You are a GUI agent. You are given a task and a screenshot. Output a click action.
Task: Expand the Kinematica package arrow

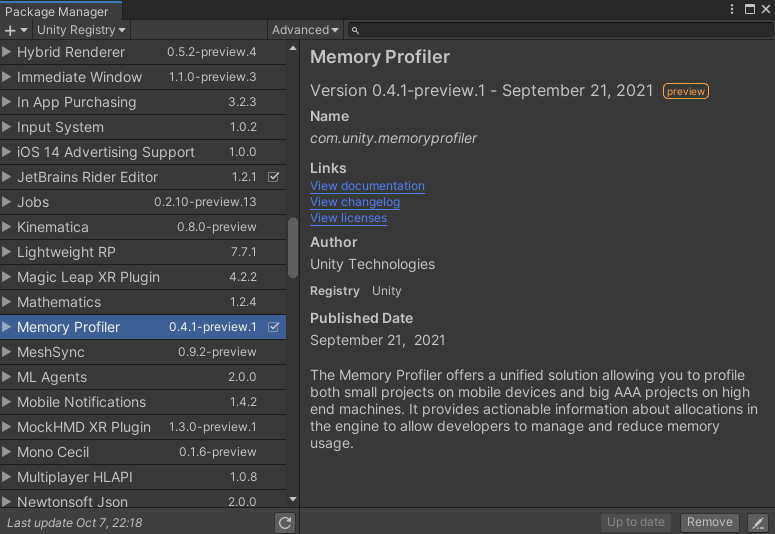pyautogui.click(x=6, y=227)
